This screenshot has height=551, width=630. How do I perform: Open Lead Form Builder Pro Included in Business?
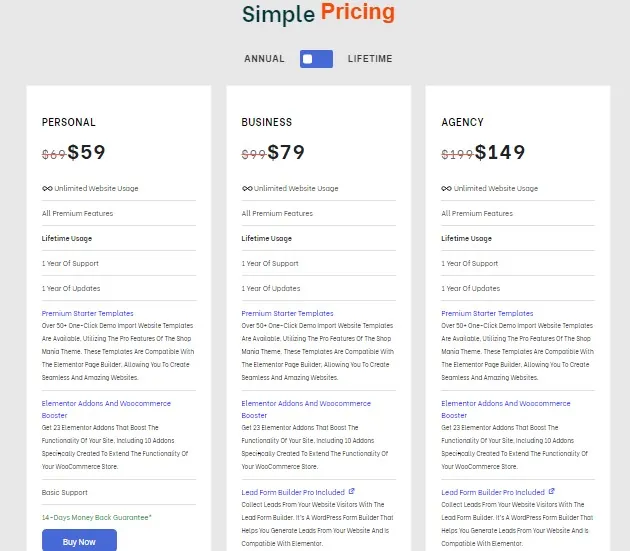[x=293, y=492]
